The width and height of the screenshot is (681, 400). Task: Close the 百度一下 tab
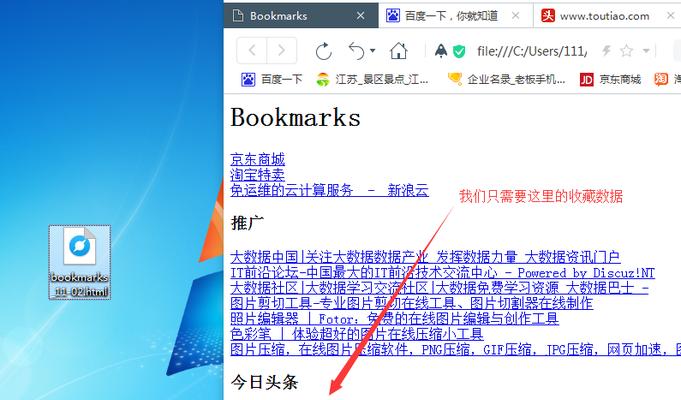pyautogui.click(x=516, y=16)
